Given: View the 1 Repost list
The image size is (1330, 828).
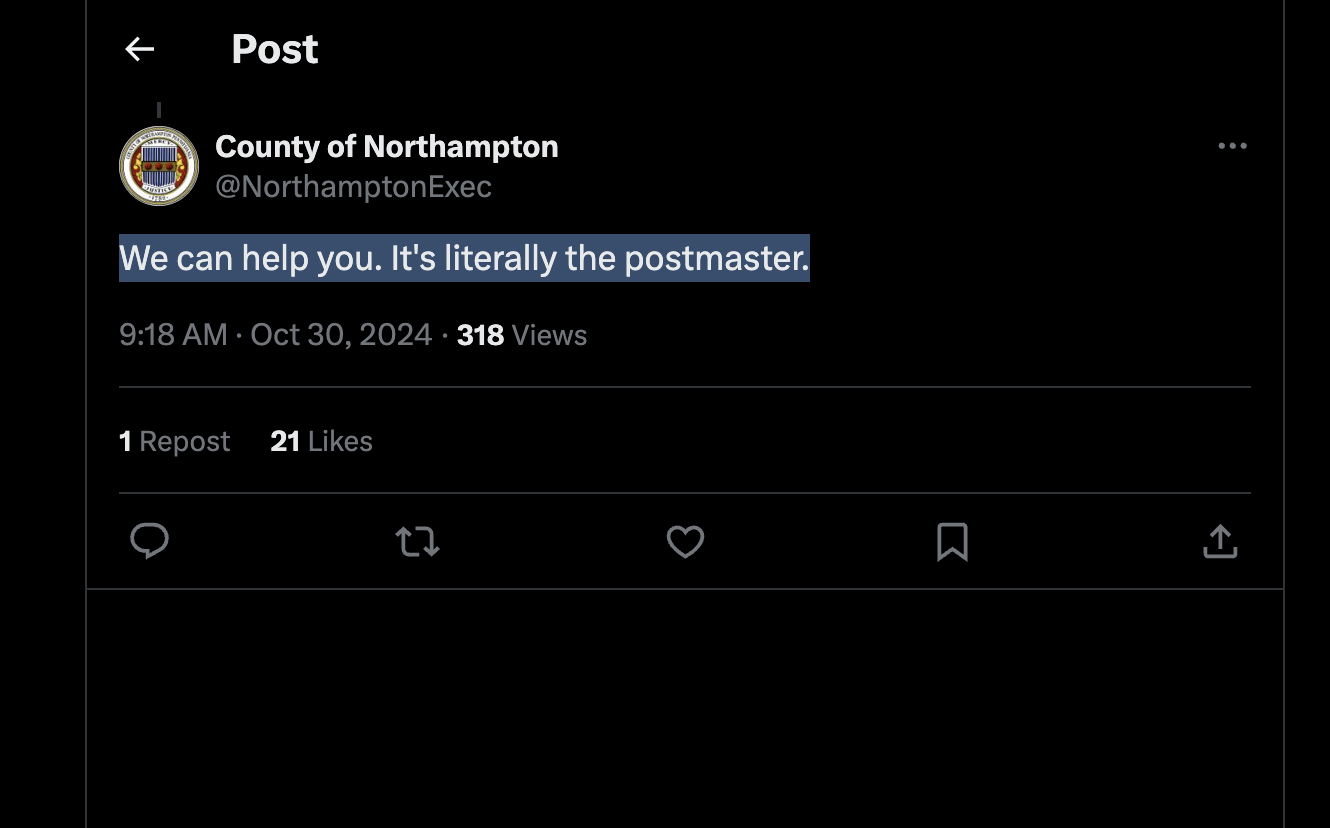Looking at the screenshot, I should [174, 441].
